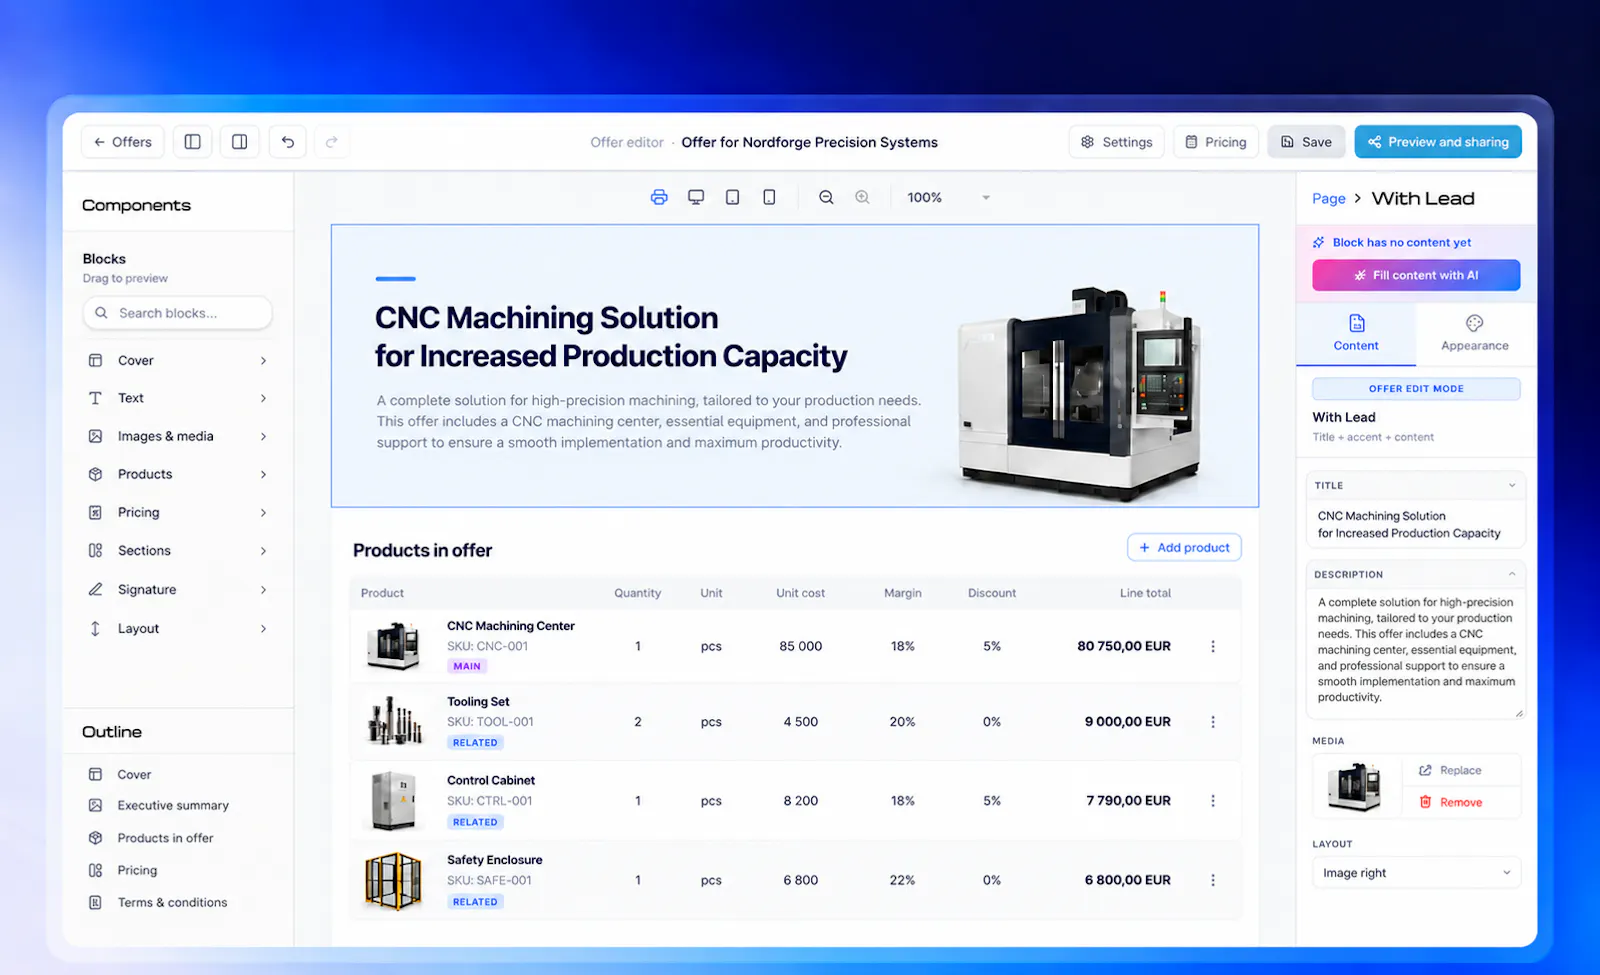The image size is (1600, 975).
Task: Expand the Signature blocks category
Action: (x=178, y=590)
